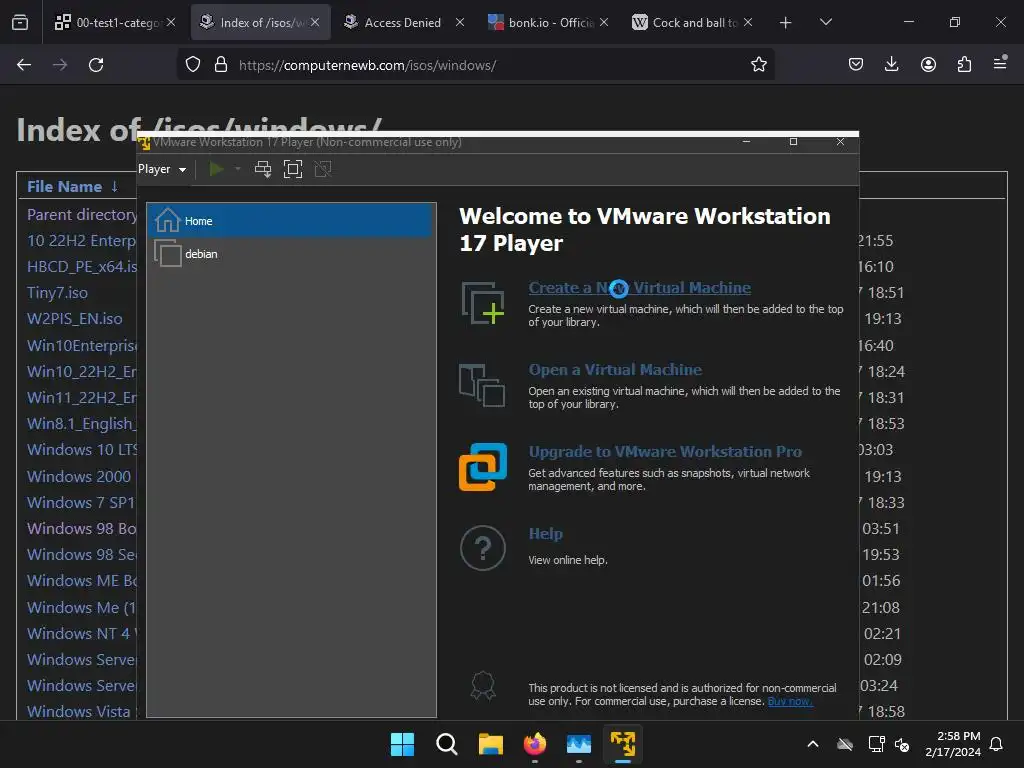The height and width of the screenshot is (768, 1024).
Task: Click Windows Vista entry in file listing
Action: coord(78,711)
